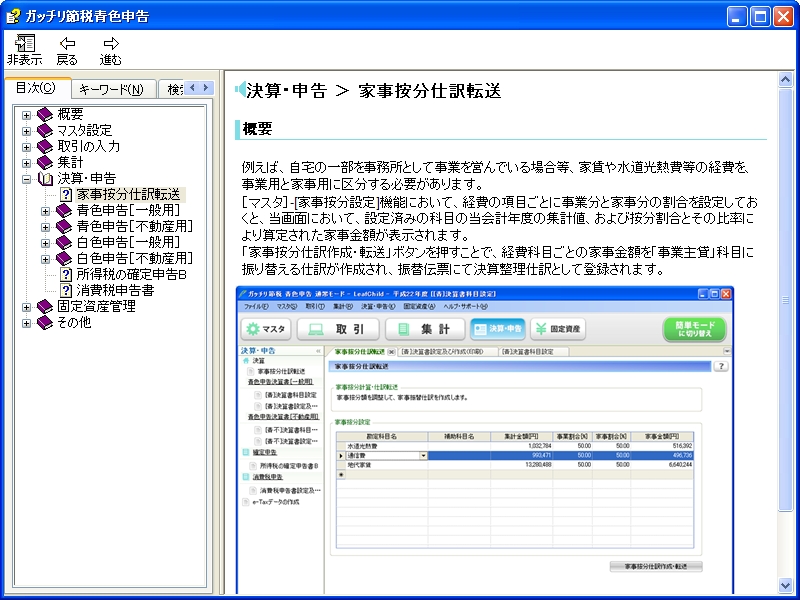Expand the 概要 tree node
800x600 pixels.
pos(27,115)
